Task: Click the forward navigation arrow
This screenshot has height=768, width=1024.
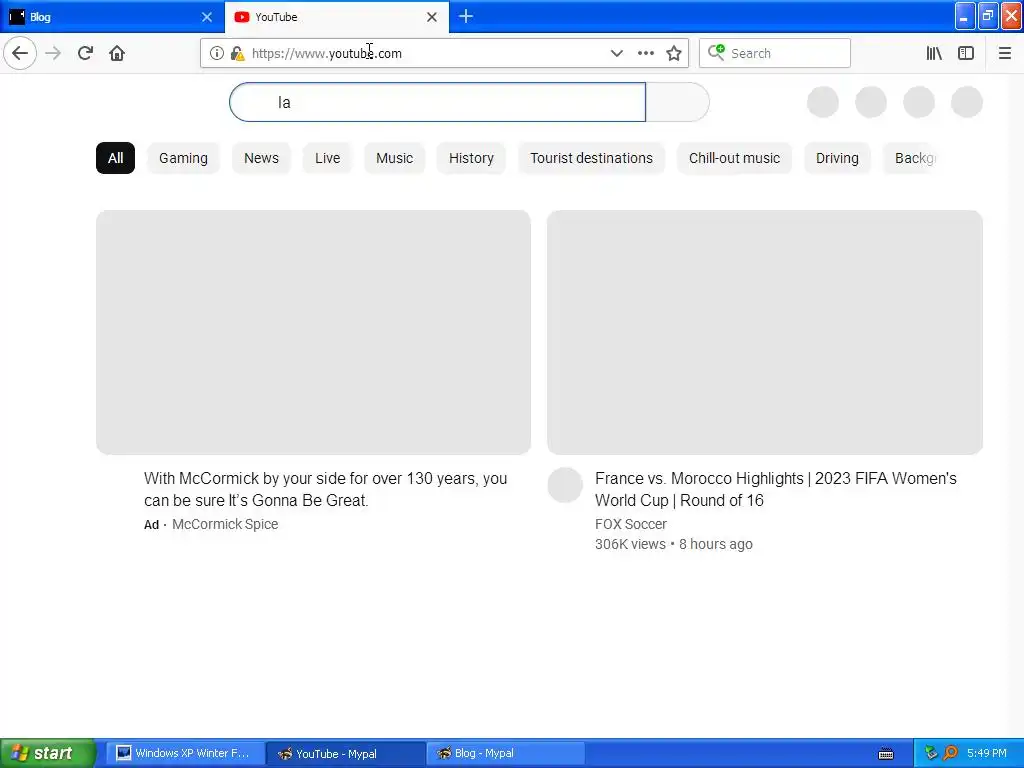Action: click(x=54, y=54)
